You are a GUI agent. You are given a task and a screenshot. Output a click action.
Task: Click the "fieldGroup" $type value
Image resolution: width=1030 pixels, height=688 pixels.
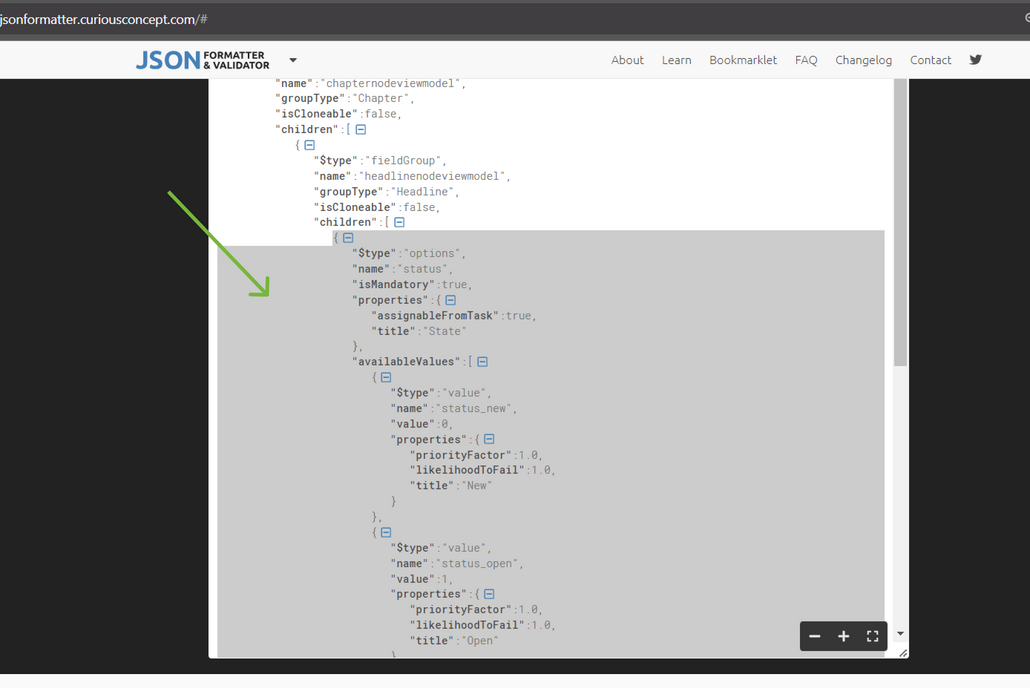[405, 160]
